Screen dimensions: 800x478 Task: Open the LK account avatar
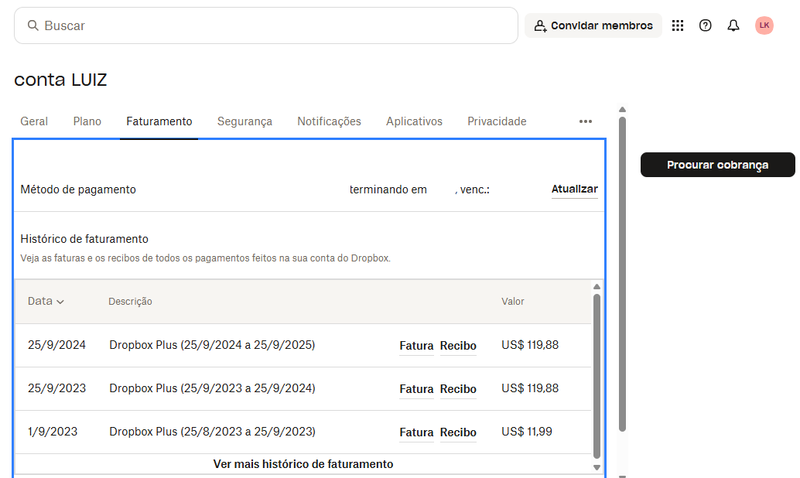[x=764, y=26]
